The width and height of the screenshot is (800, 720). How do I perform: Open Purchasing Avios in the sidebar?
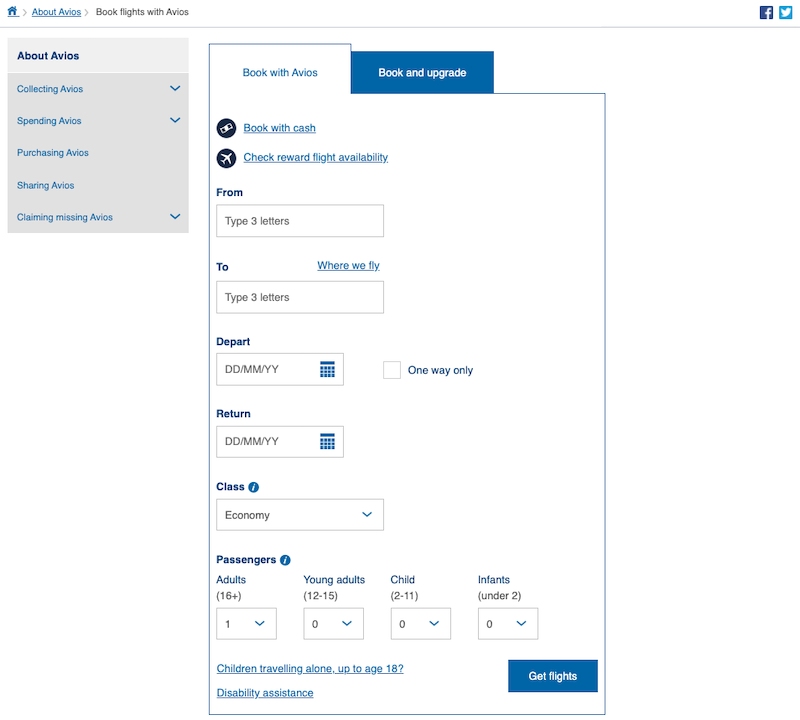[x=53, y=153]
